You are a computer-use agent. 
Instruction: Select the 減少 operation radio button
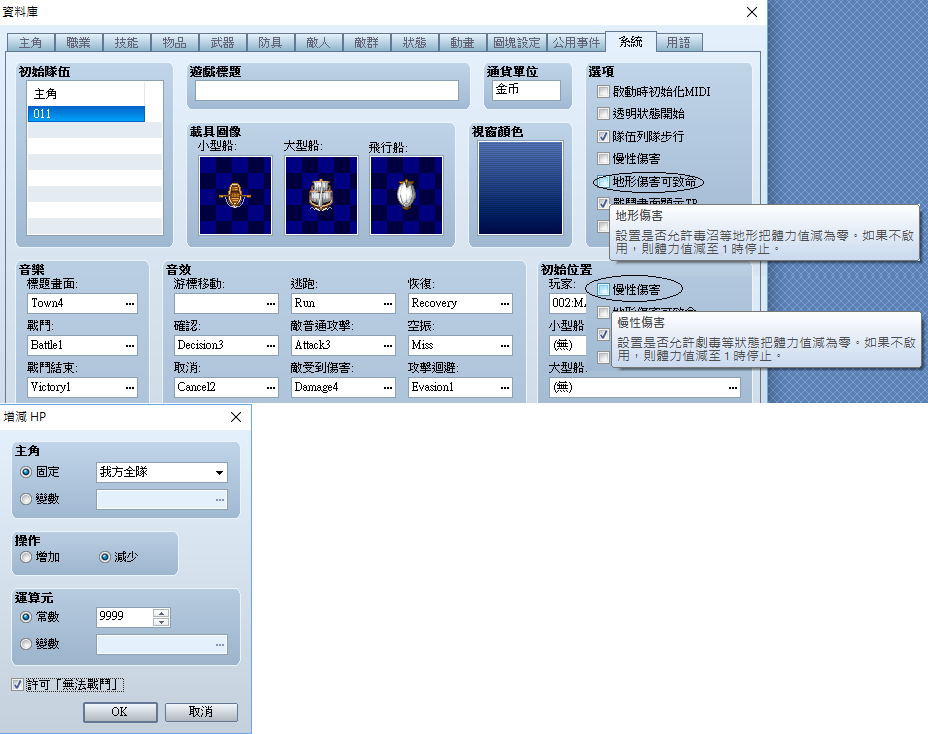[x=105, y=557]
